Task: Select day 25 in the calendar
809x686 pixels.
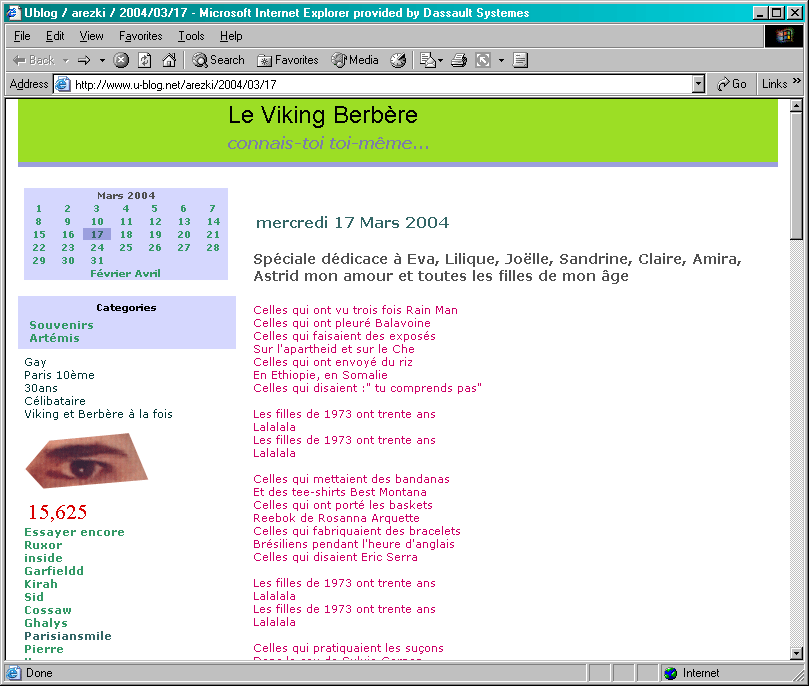Action: [126, 247]
